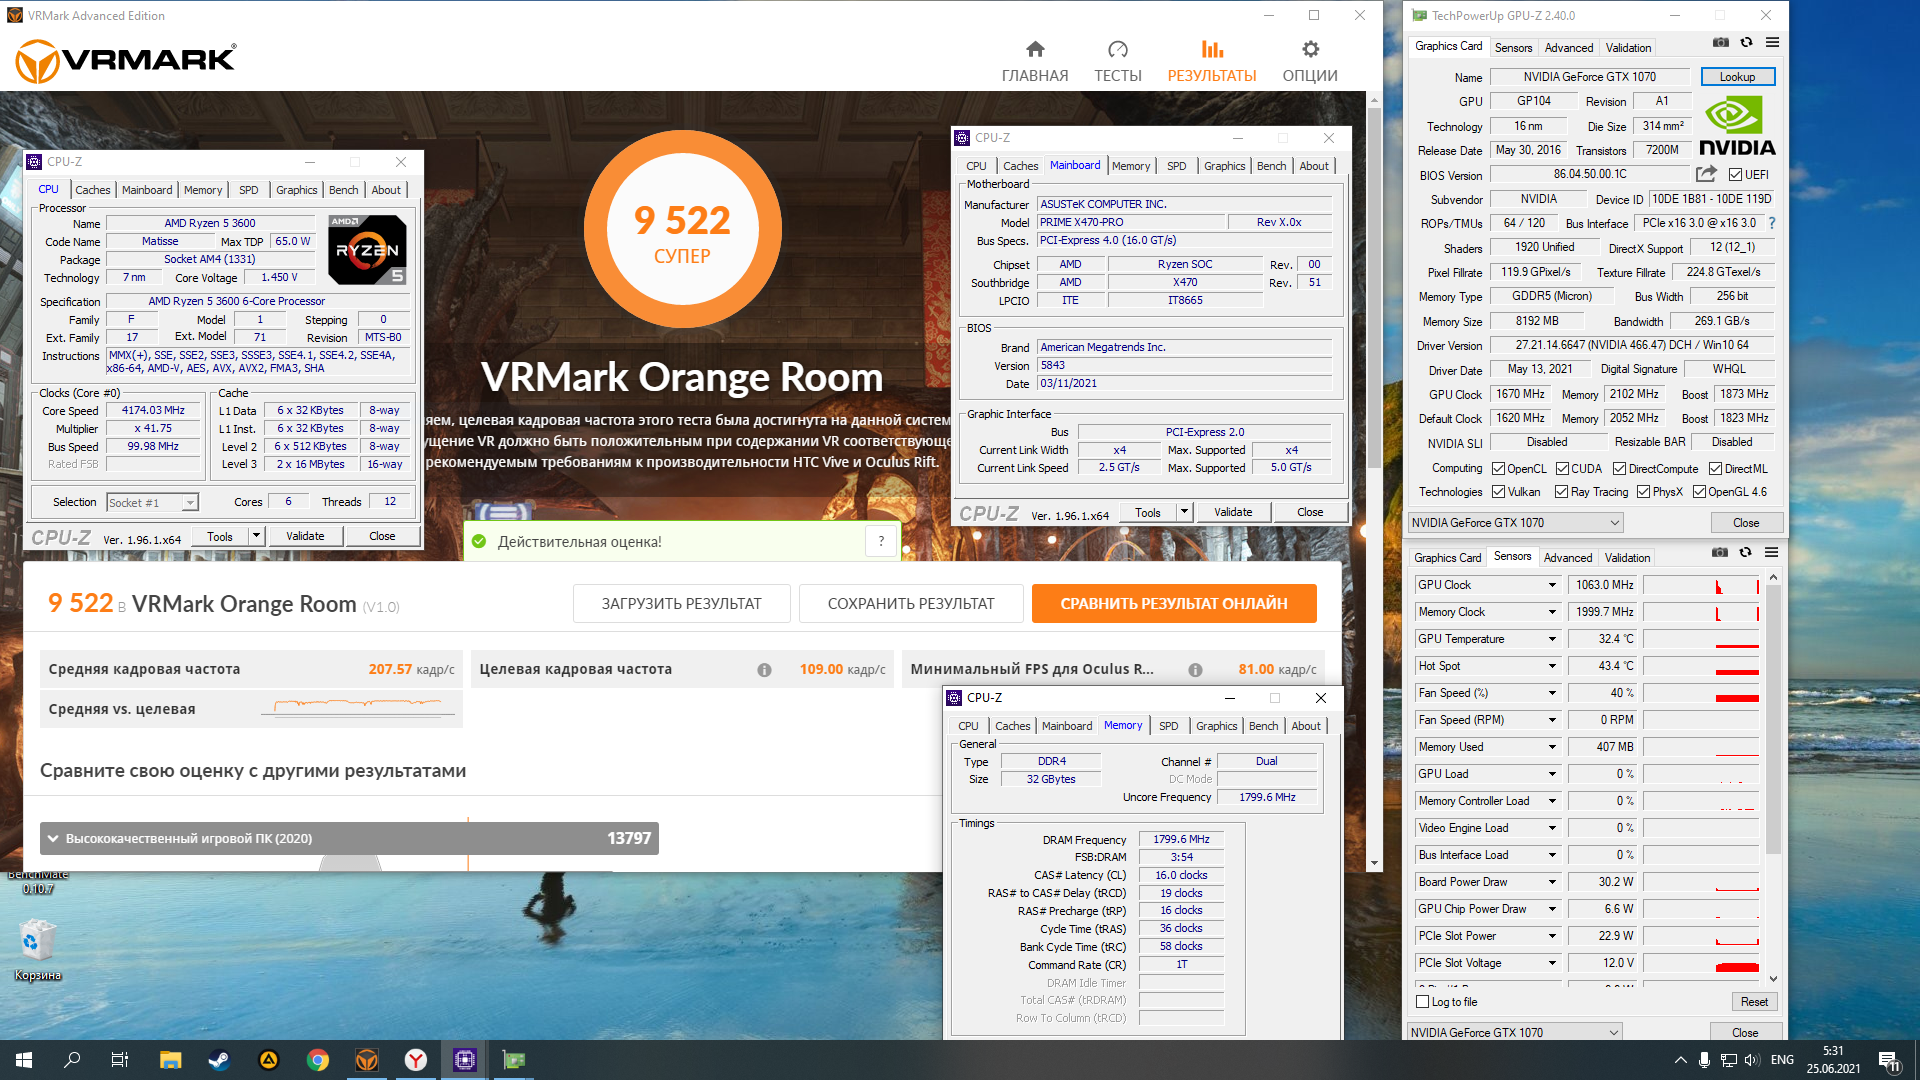This screenshot has height=1080, width=1920.
Task: Switch to SPD tab in mainboard CPU-Z window
Action: pyautogui.click(x=1177, y=166)
